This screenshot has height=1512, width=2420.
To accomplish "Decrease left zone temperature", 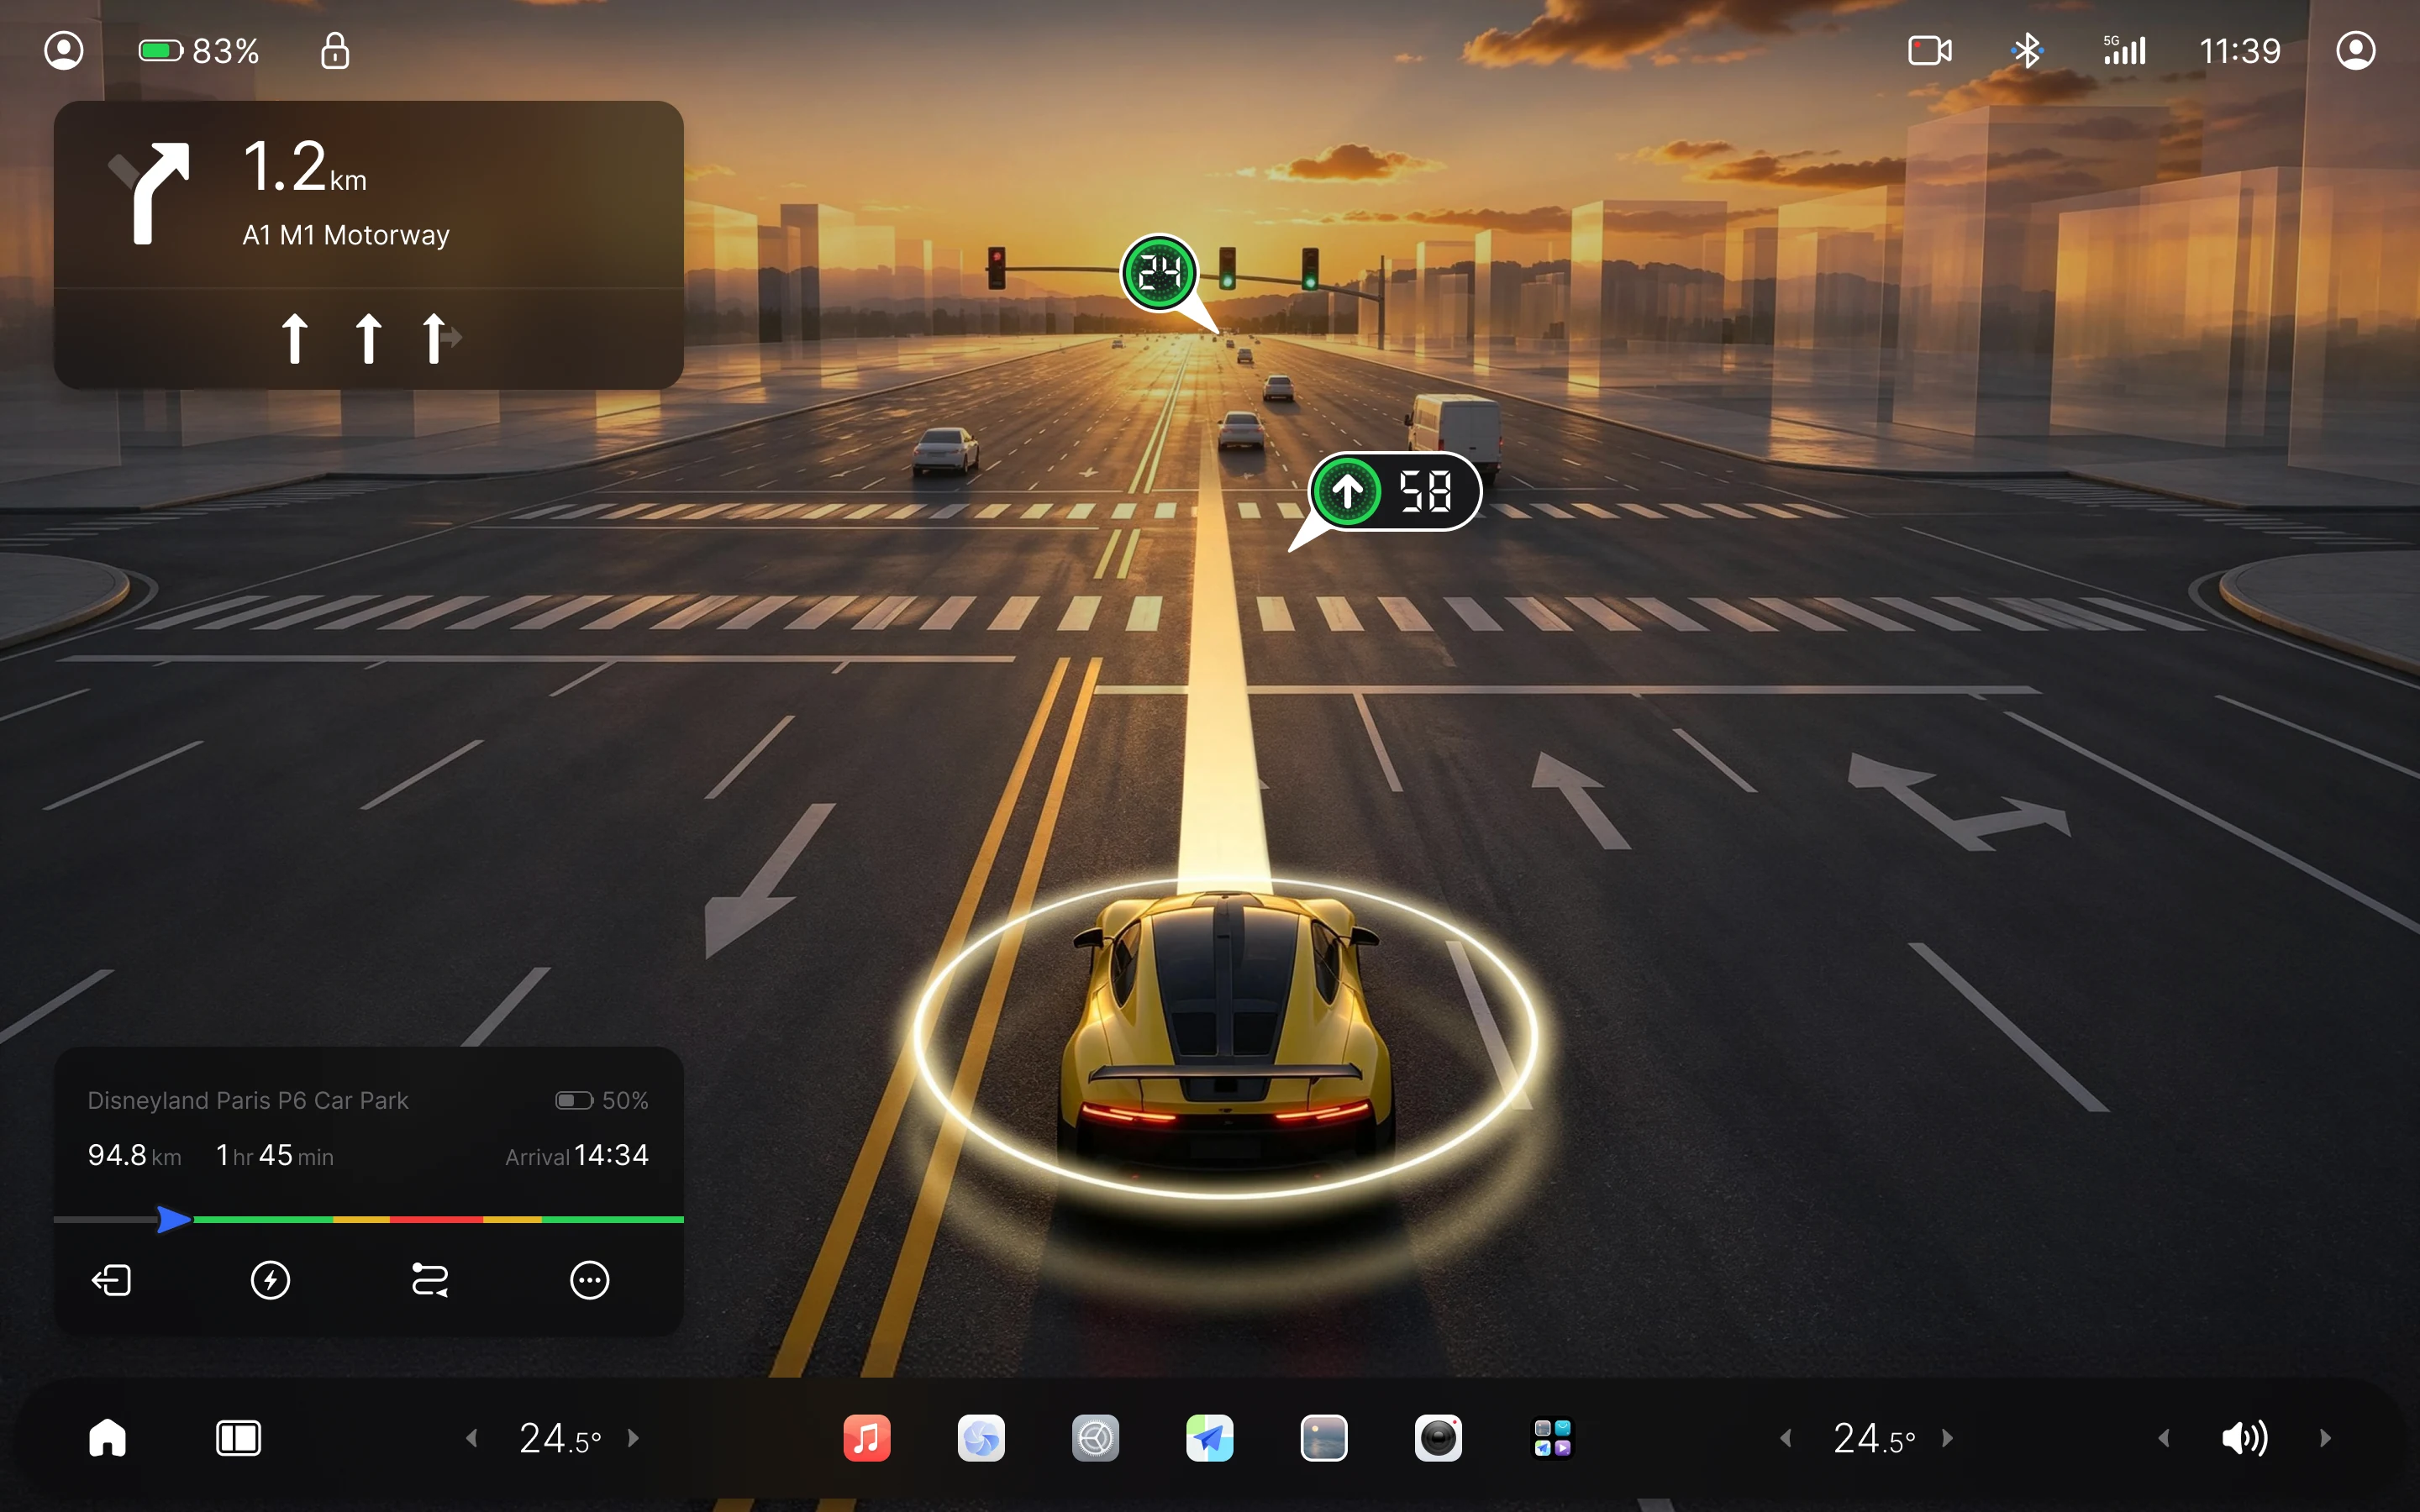I will (472, 1438).
